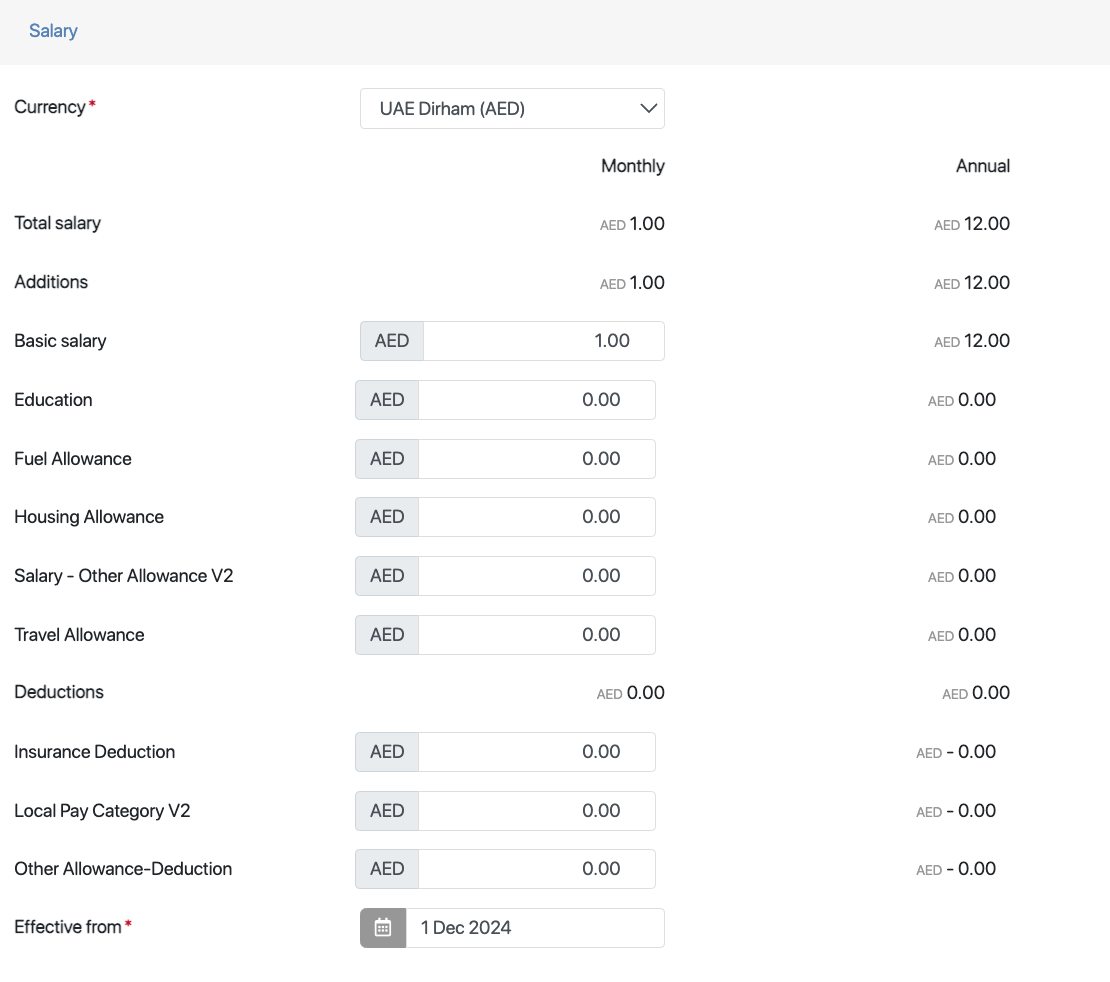The image size is (1110, 982).
Task: Edit the Other Allowance-Deduction amount field
Action: [536, 869]
